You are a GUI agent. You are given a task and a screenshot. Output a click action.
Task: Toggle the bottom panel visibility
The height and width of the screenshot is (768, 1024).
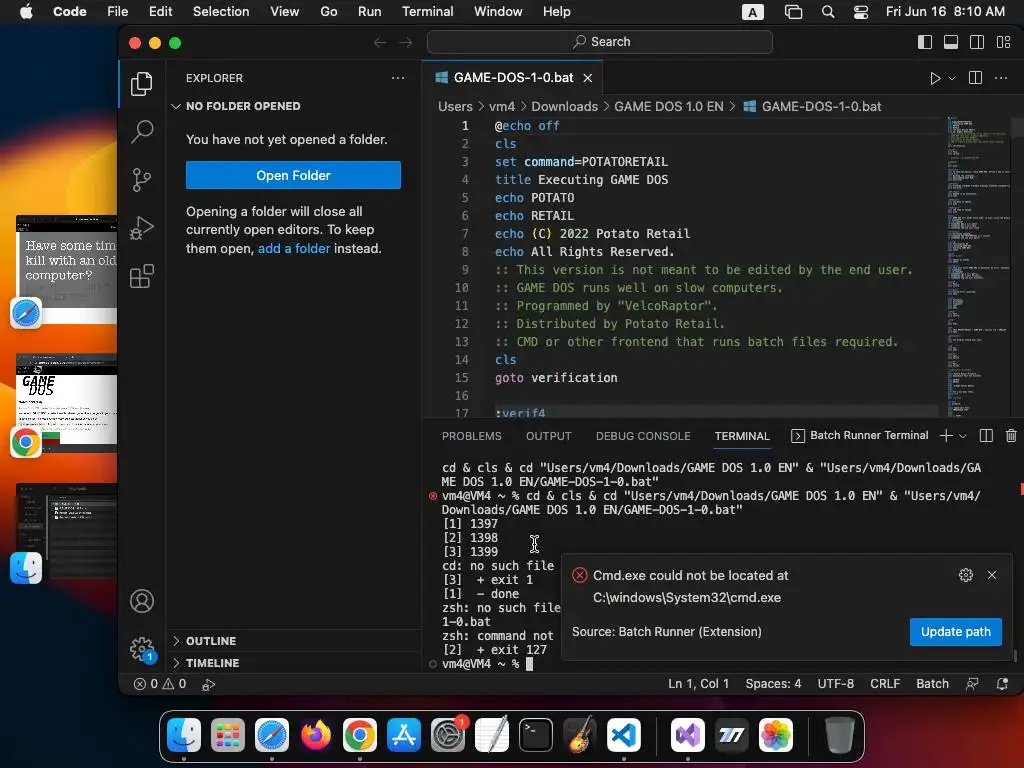[x=951, y=42]
